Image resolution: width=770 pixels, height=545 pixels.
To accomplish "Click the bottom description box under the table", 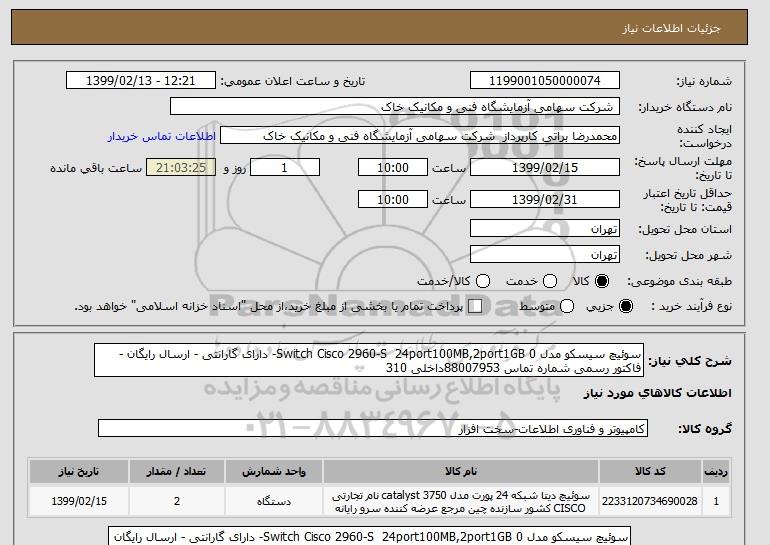I will pyautogui.click(x=369, y=536).
